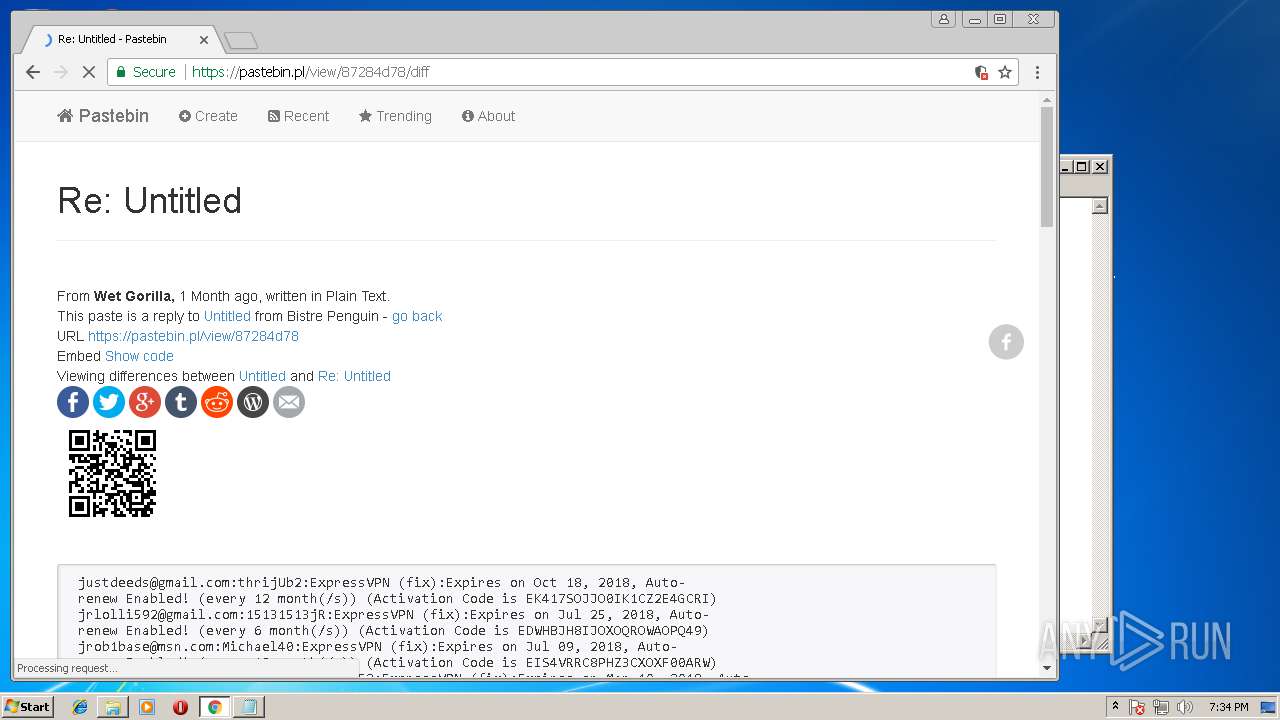Open the About page

point(488,116)
